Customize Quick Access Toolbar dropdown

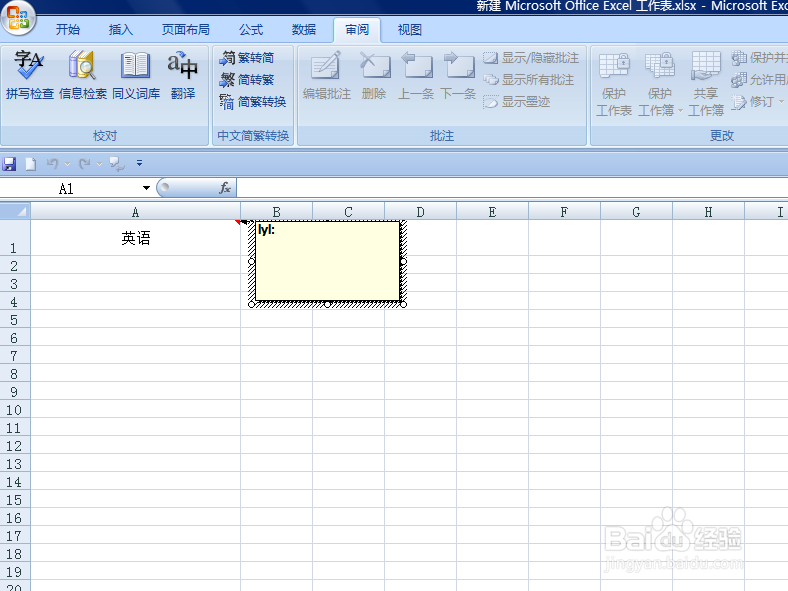click(139, 163)
